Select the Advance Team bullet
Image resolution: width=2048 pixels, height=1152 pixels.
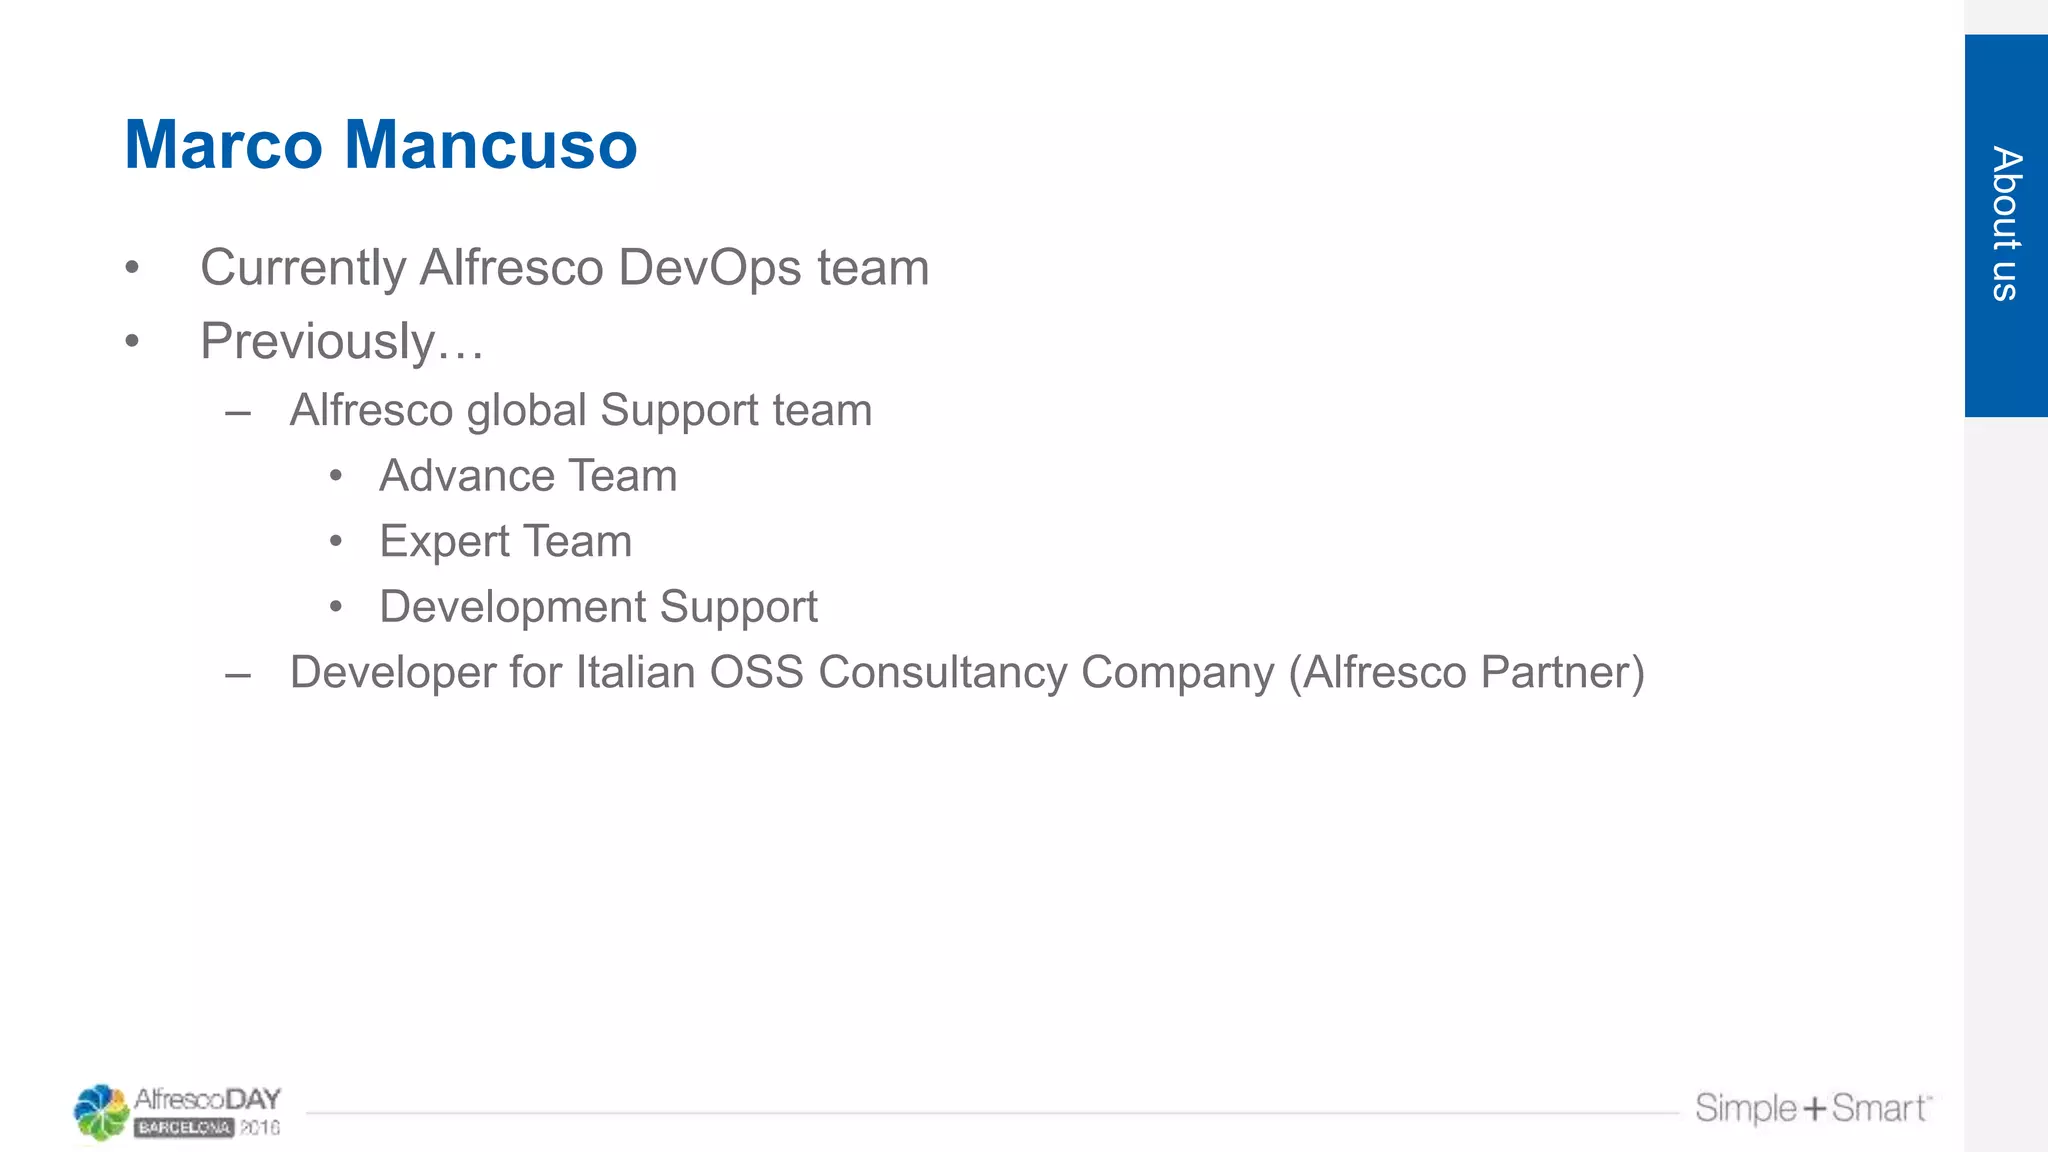coord(528,476)
